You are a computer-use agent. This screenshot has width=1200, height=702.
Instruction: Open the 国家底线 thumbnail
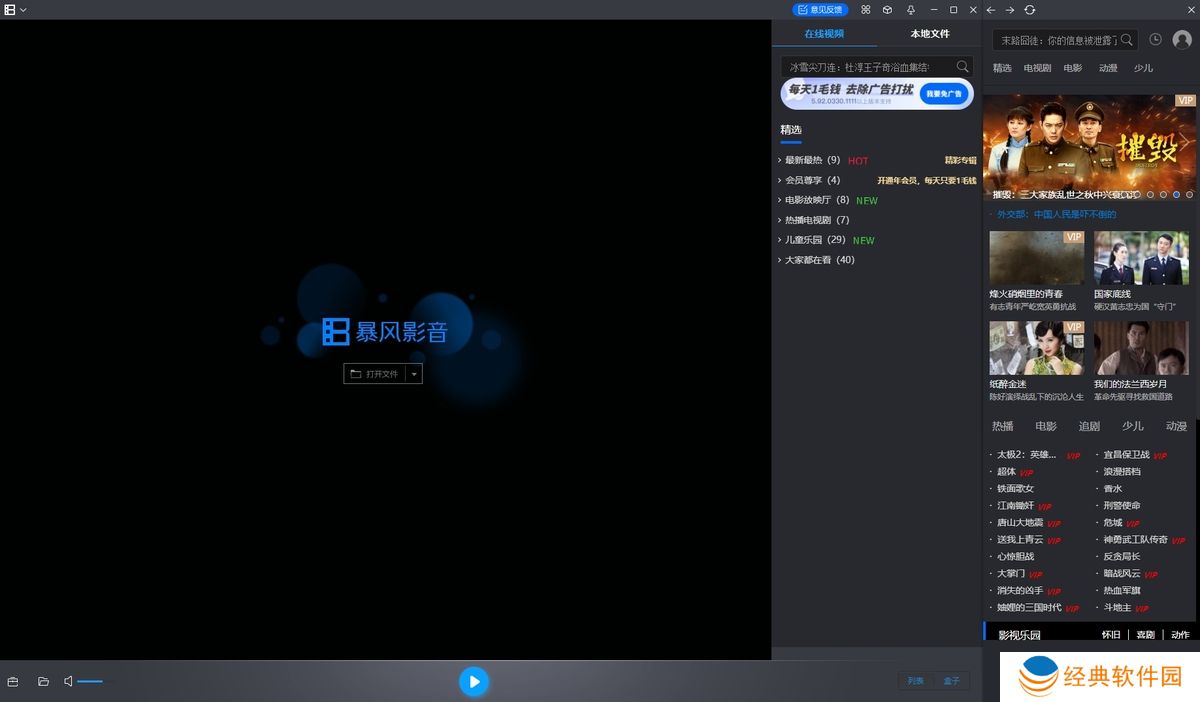[x=1141, y=258]
